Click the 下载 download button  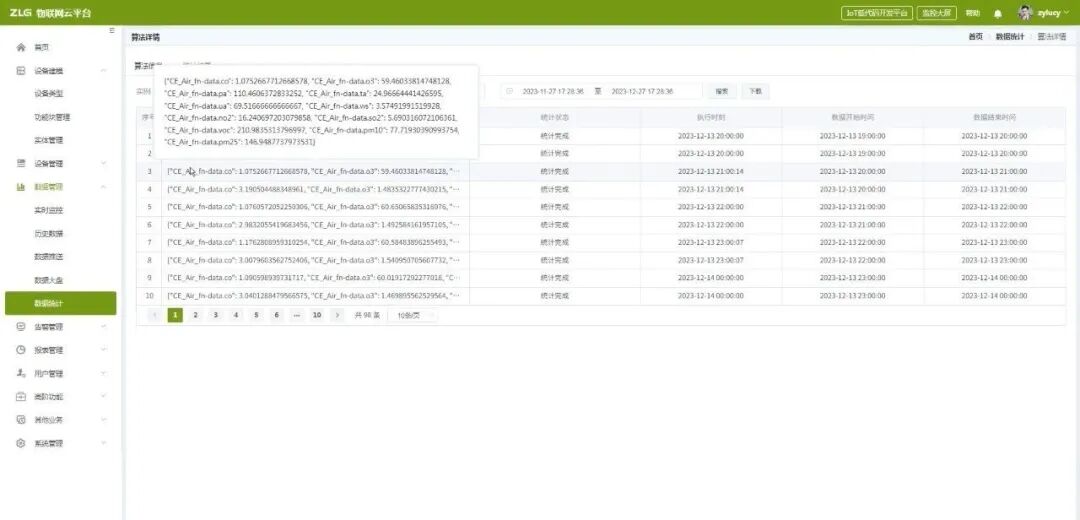(756, 91)
